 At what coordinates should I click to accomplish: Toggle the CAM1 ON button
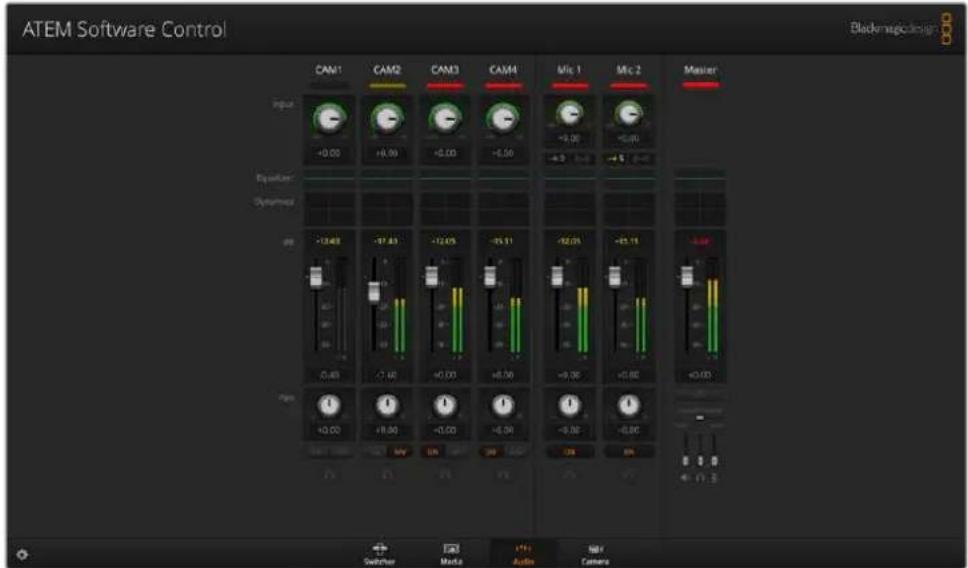point(317,452)
